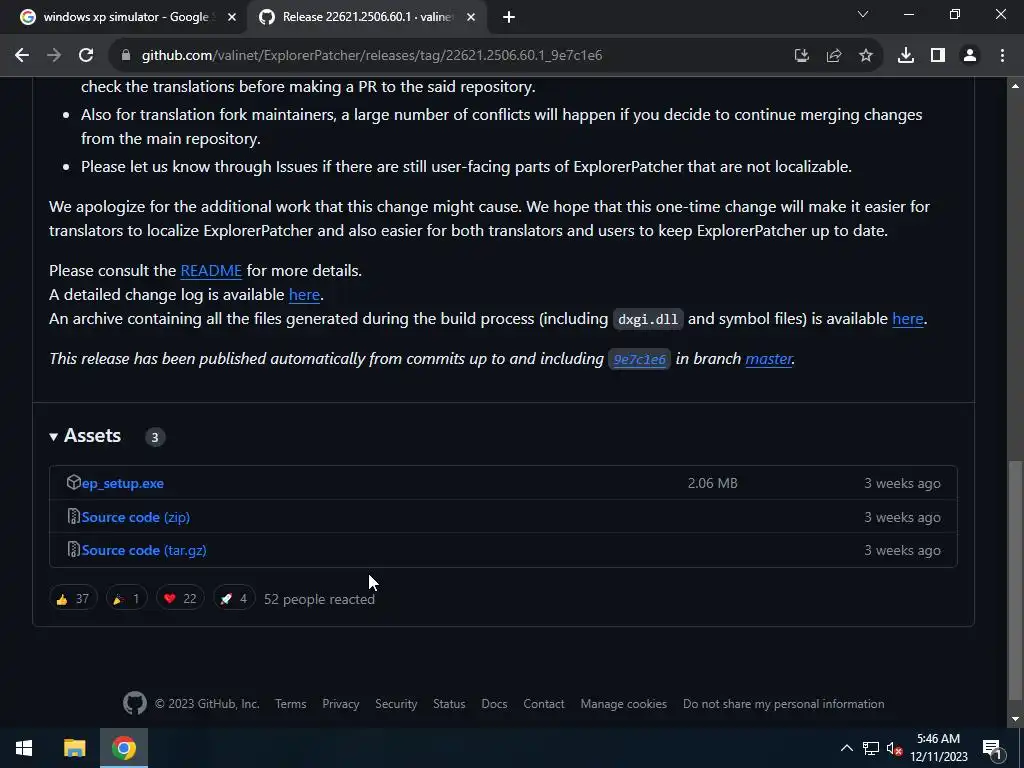The width and height of the screenshot is (1024, 768).
Task: Open Chrome profile avatar
Action: 970,56
